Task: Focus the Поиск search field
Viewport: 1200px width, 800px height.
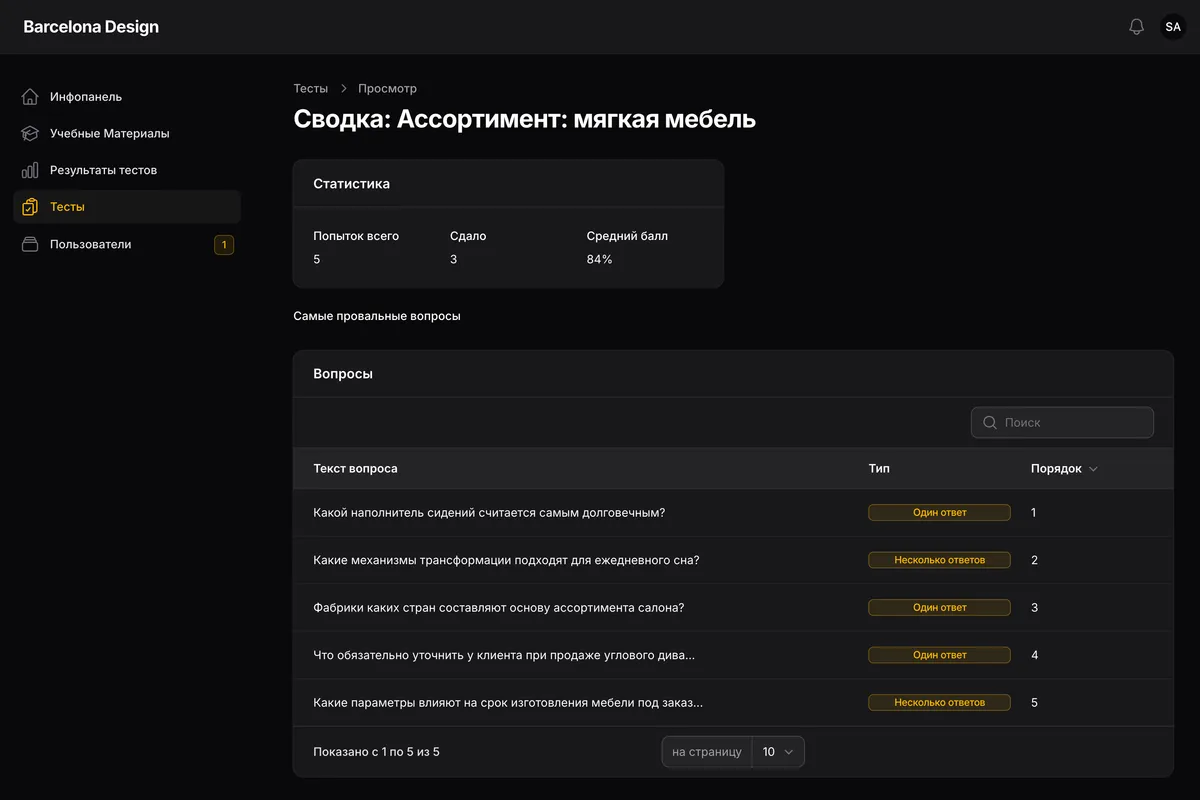Action: click(x=1062, y=422)
